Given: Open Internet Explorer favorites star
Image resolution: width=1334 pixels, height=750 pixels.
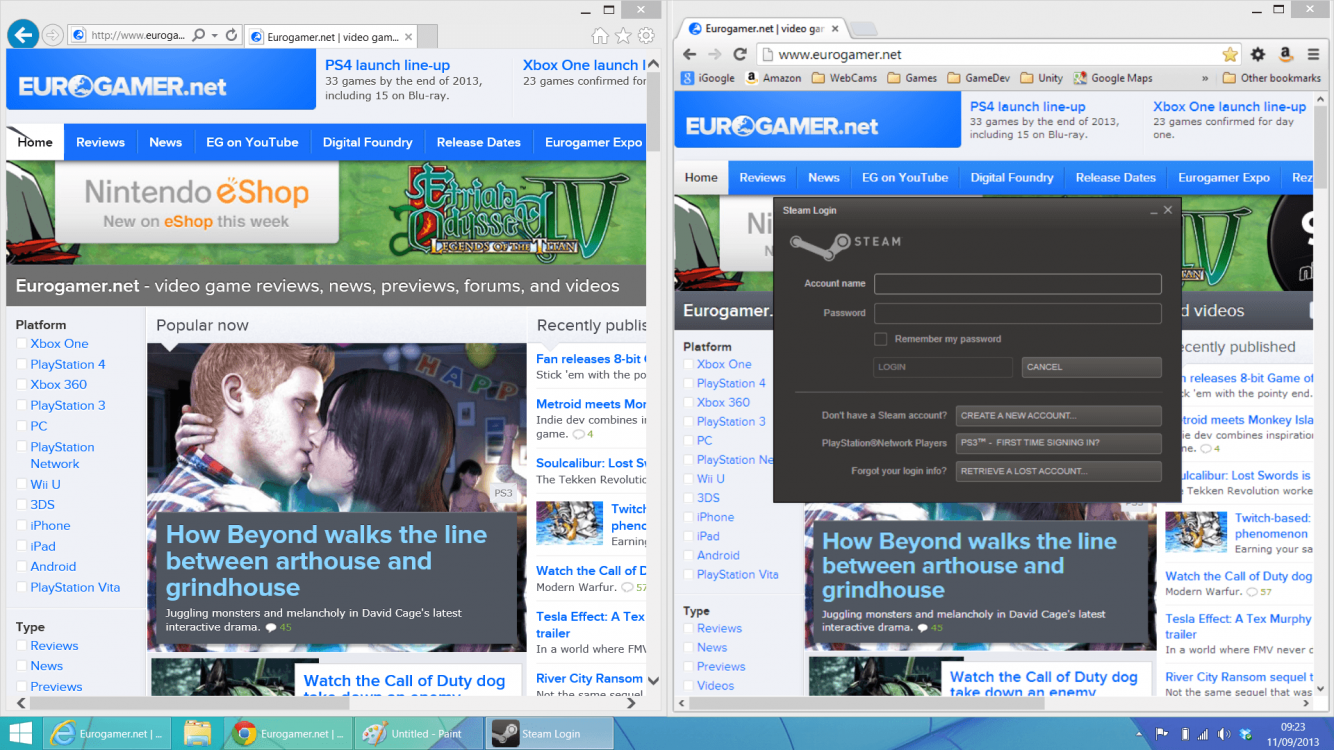Looking at the screenshot, I should (623, 36).
